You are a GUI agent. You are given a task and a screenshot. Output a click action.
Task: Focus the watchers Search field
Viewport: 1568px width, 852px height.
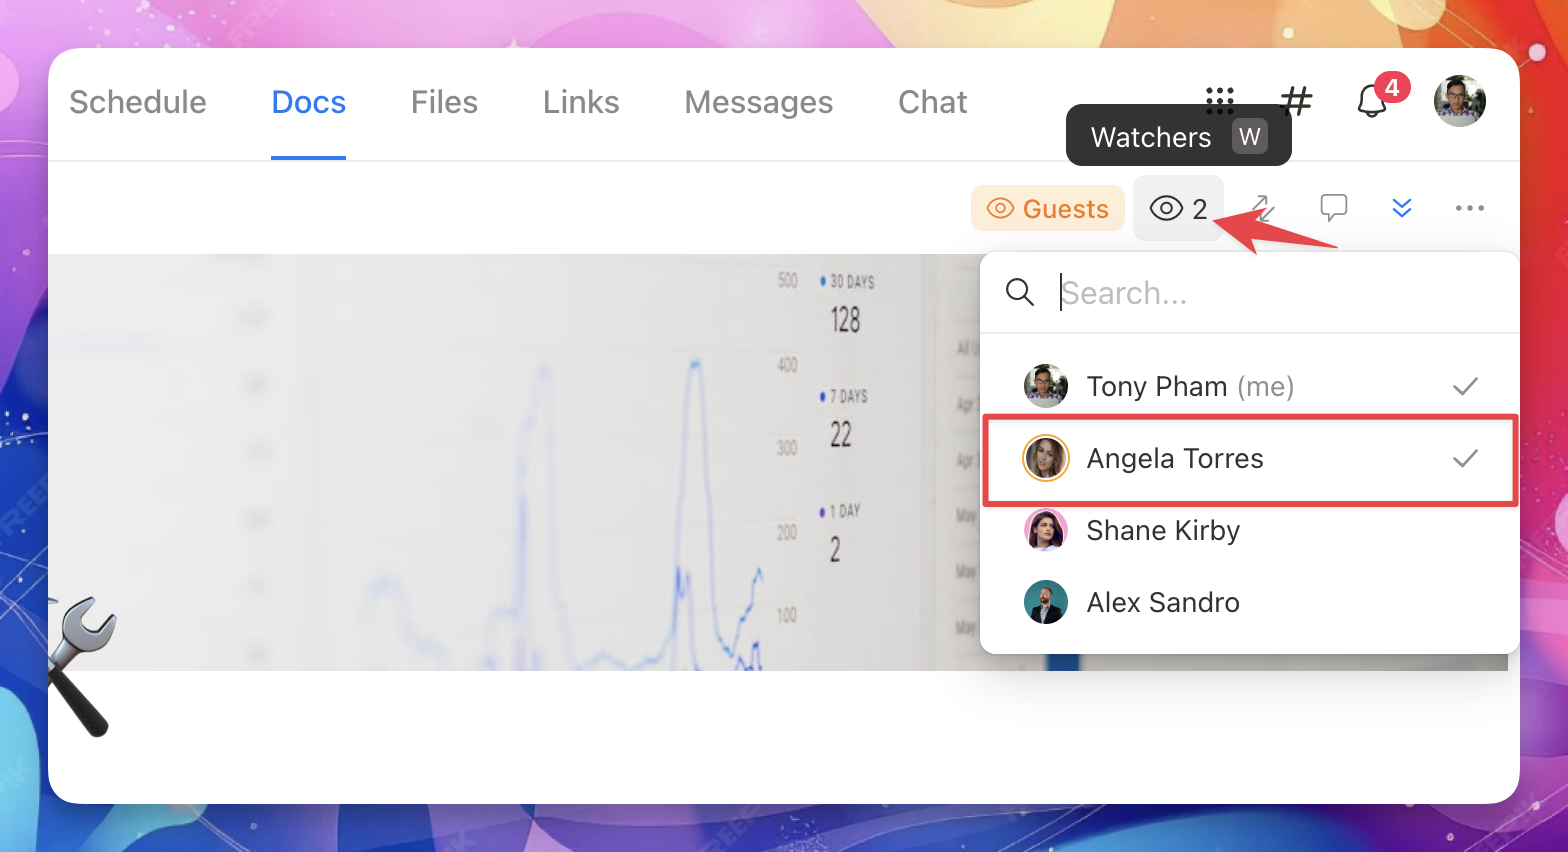coord(1280,293)
